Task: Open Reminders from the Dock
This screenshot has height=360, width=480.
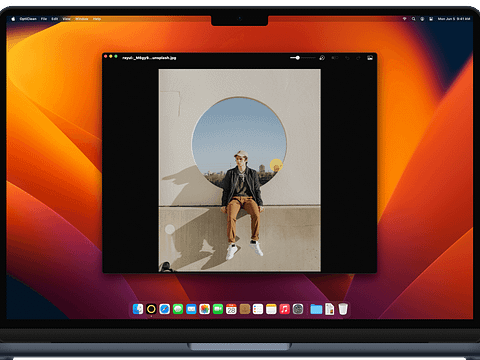Action: [258, 309]
